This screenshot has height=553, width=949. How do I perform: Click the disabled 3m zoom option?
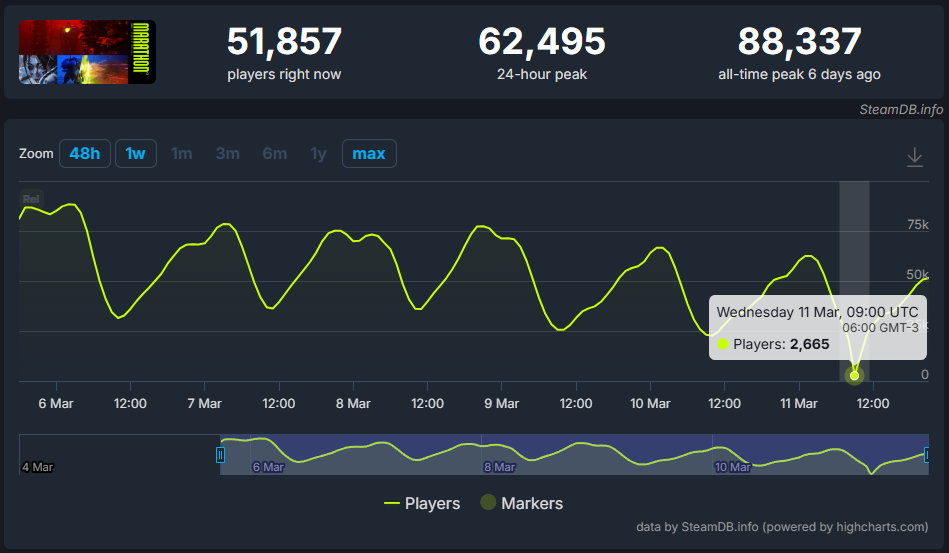click(228, 154)
